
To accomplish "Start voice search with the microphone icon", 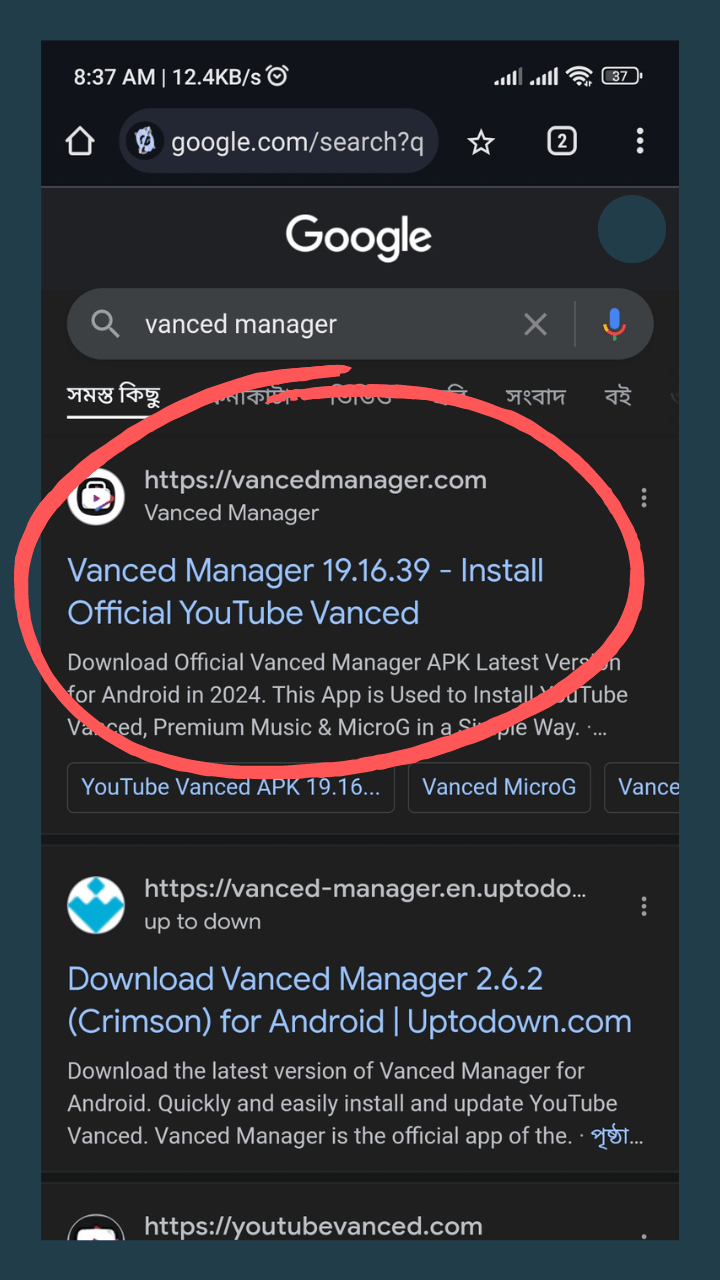I will point(614,324).
